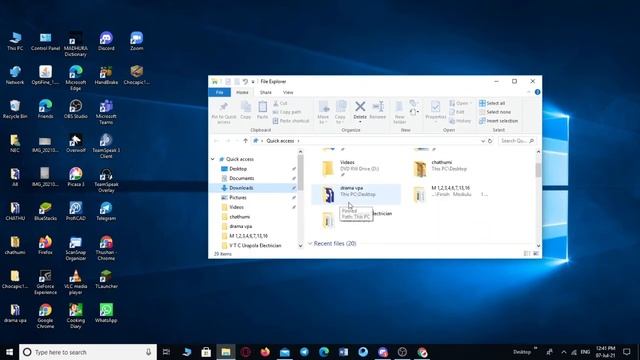Open the BlueStacks desktop shortcut
Viewport: 640px width, 360px height.
pyautogui.click(x=45, y=211)
